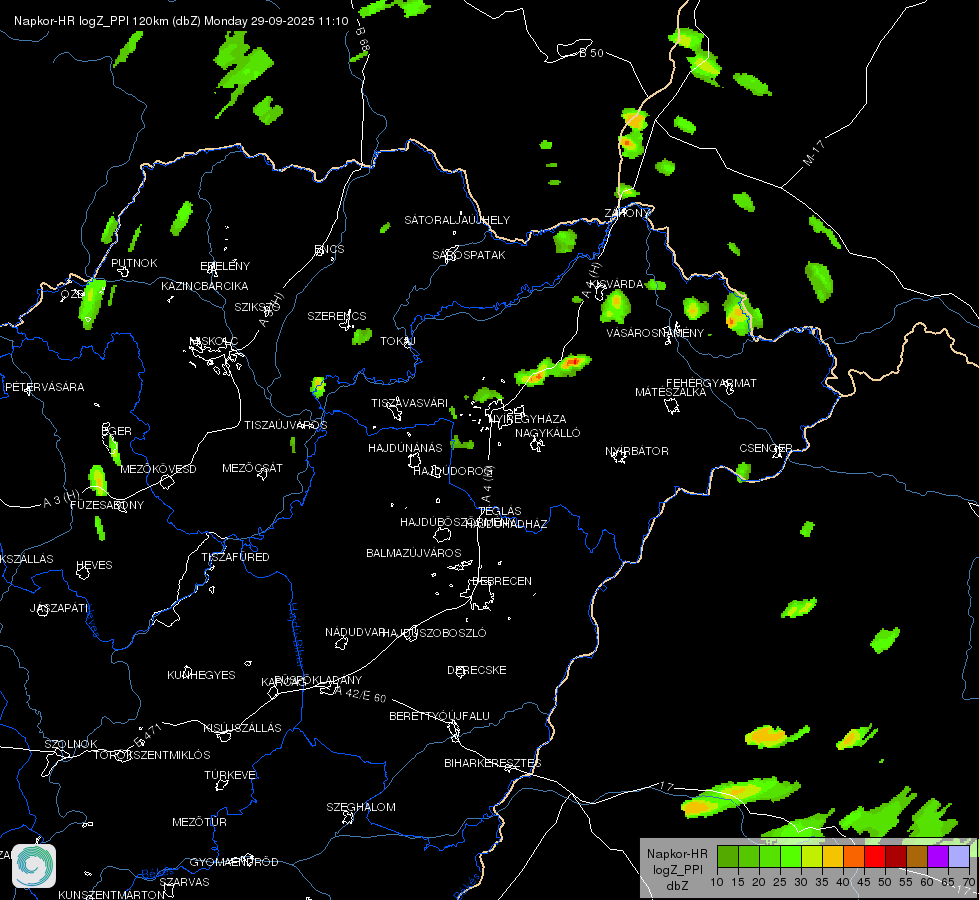The image size is (979, 900).
Task: Select the 40-45 dBZ orange legend swatch
Action: coord(854,857)
